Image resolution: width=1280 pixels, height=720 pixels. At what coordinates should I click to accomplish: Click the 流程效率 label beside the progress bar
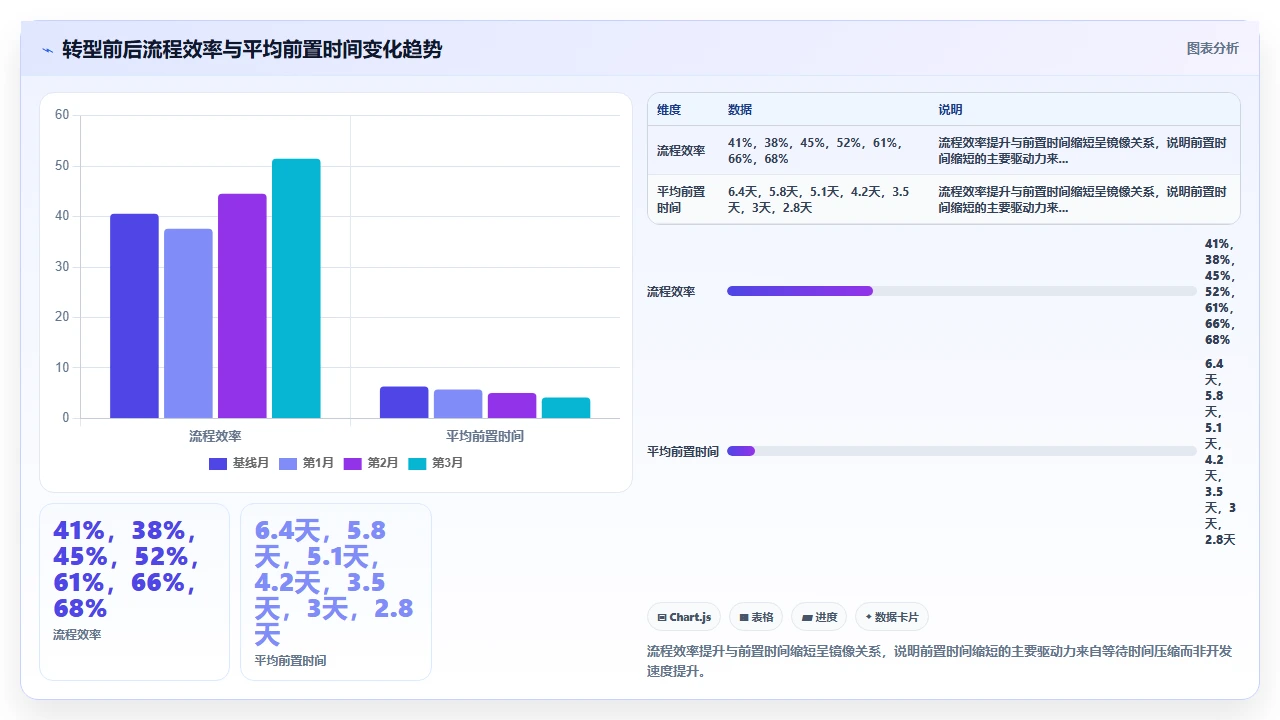pyautogui.click(x=672, y=292)
